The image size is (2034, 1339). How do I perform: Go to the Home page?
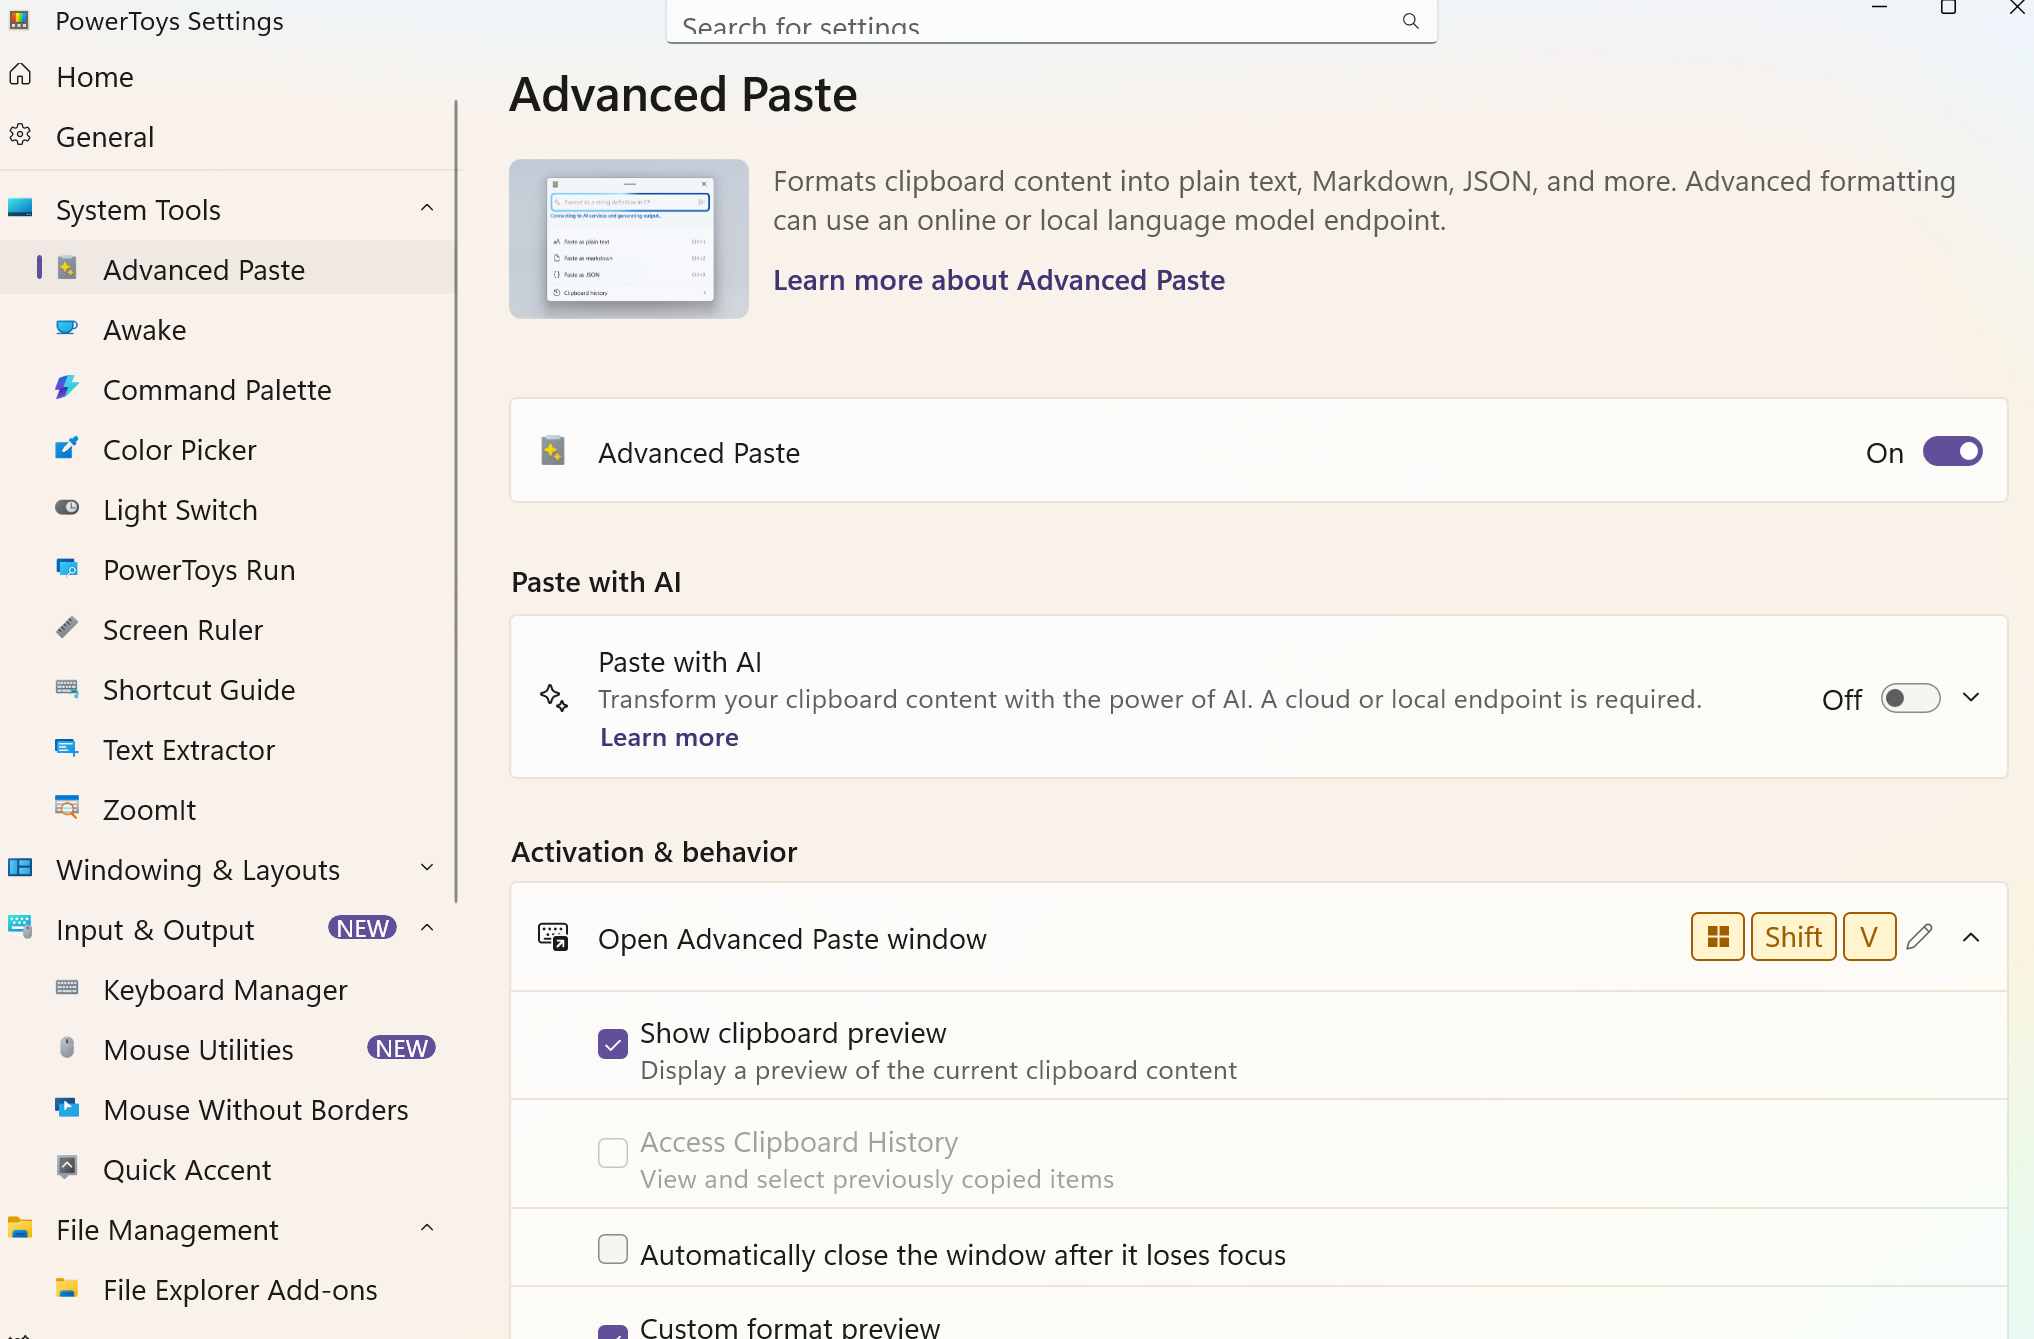click(94, 76)
